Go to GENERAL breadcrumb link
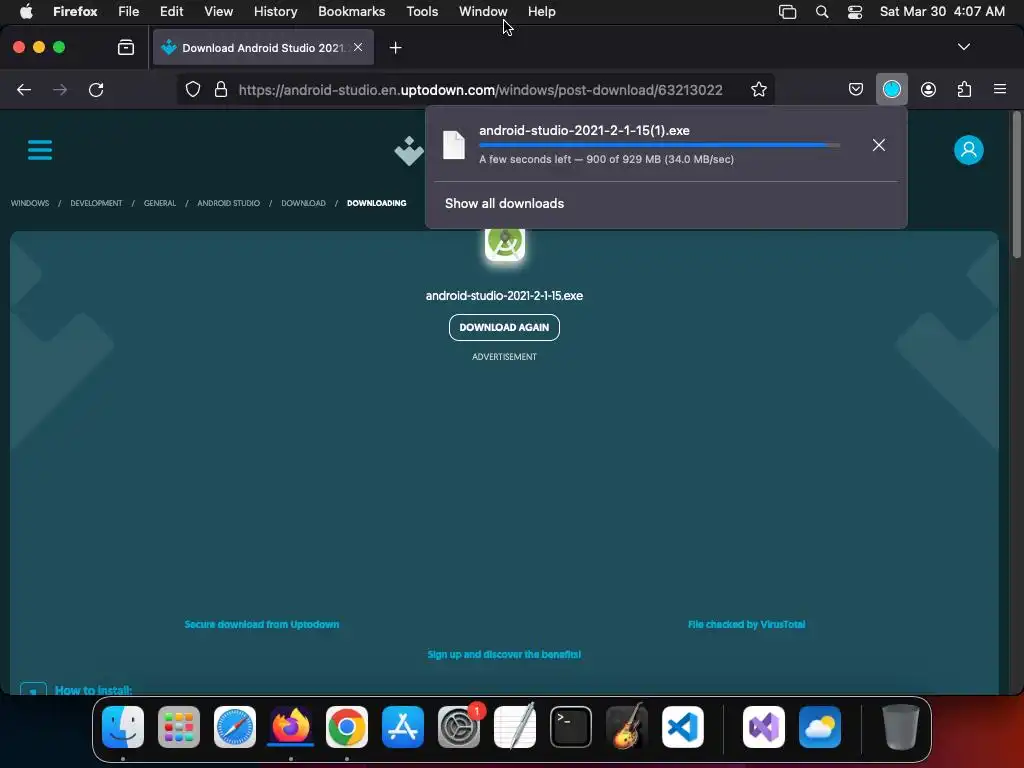Image resolution: width=1024 pixels, height=768 pixels. 159,203
